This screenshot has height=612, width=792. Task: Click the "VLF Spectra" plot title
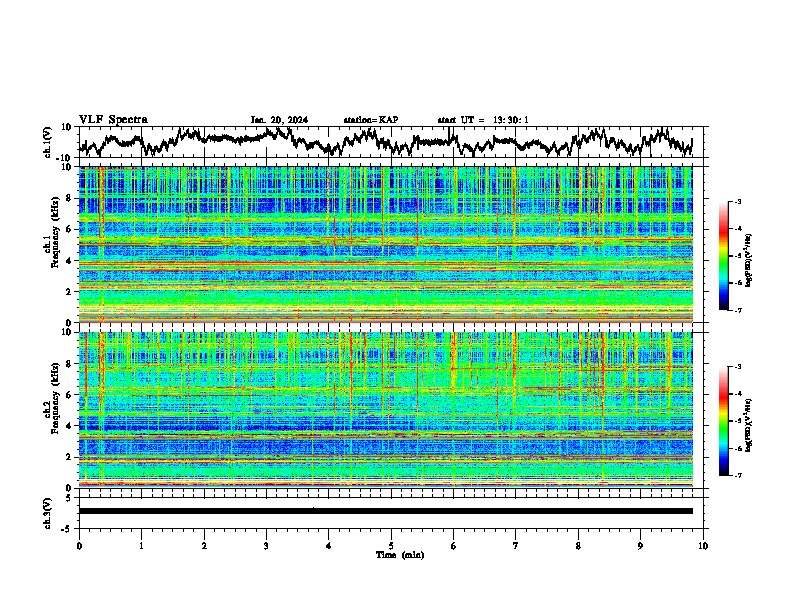(x=113, y=119)
